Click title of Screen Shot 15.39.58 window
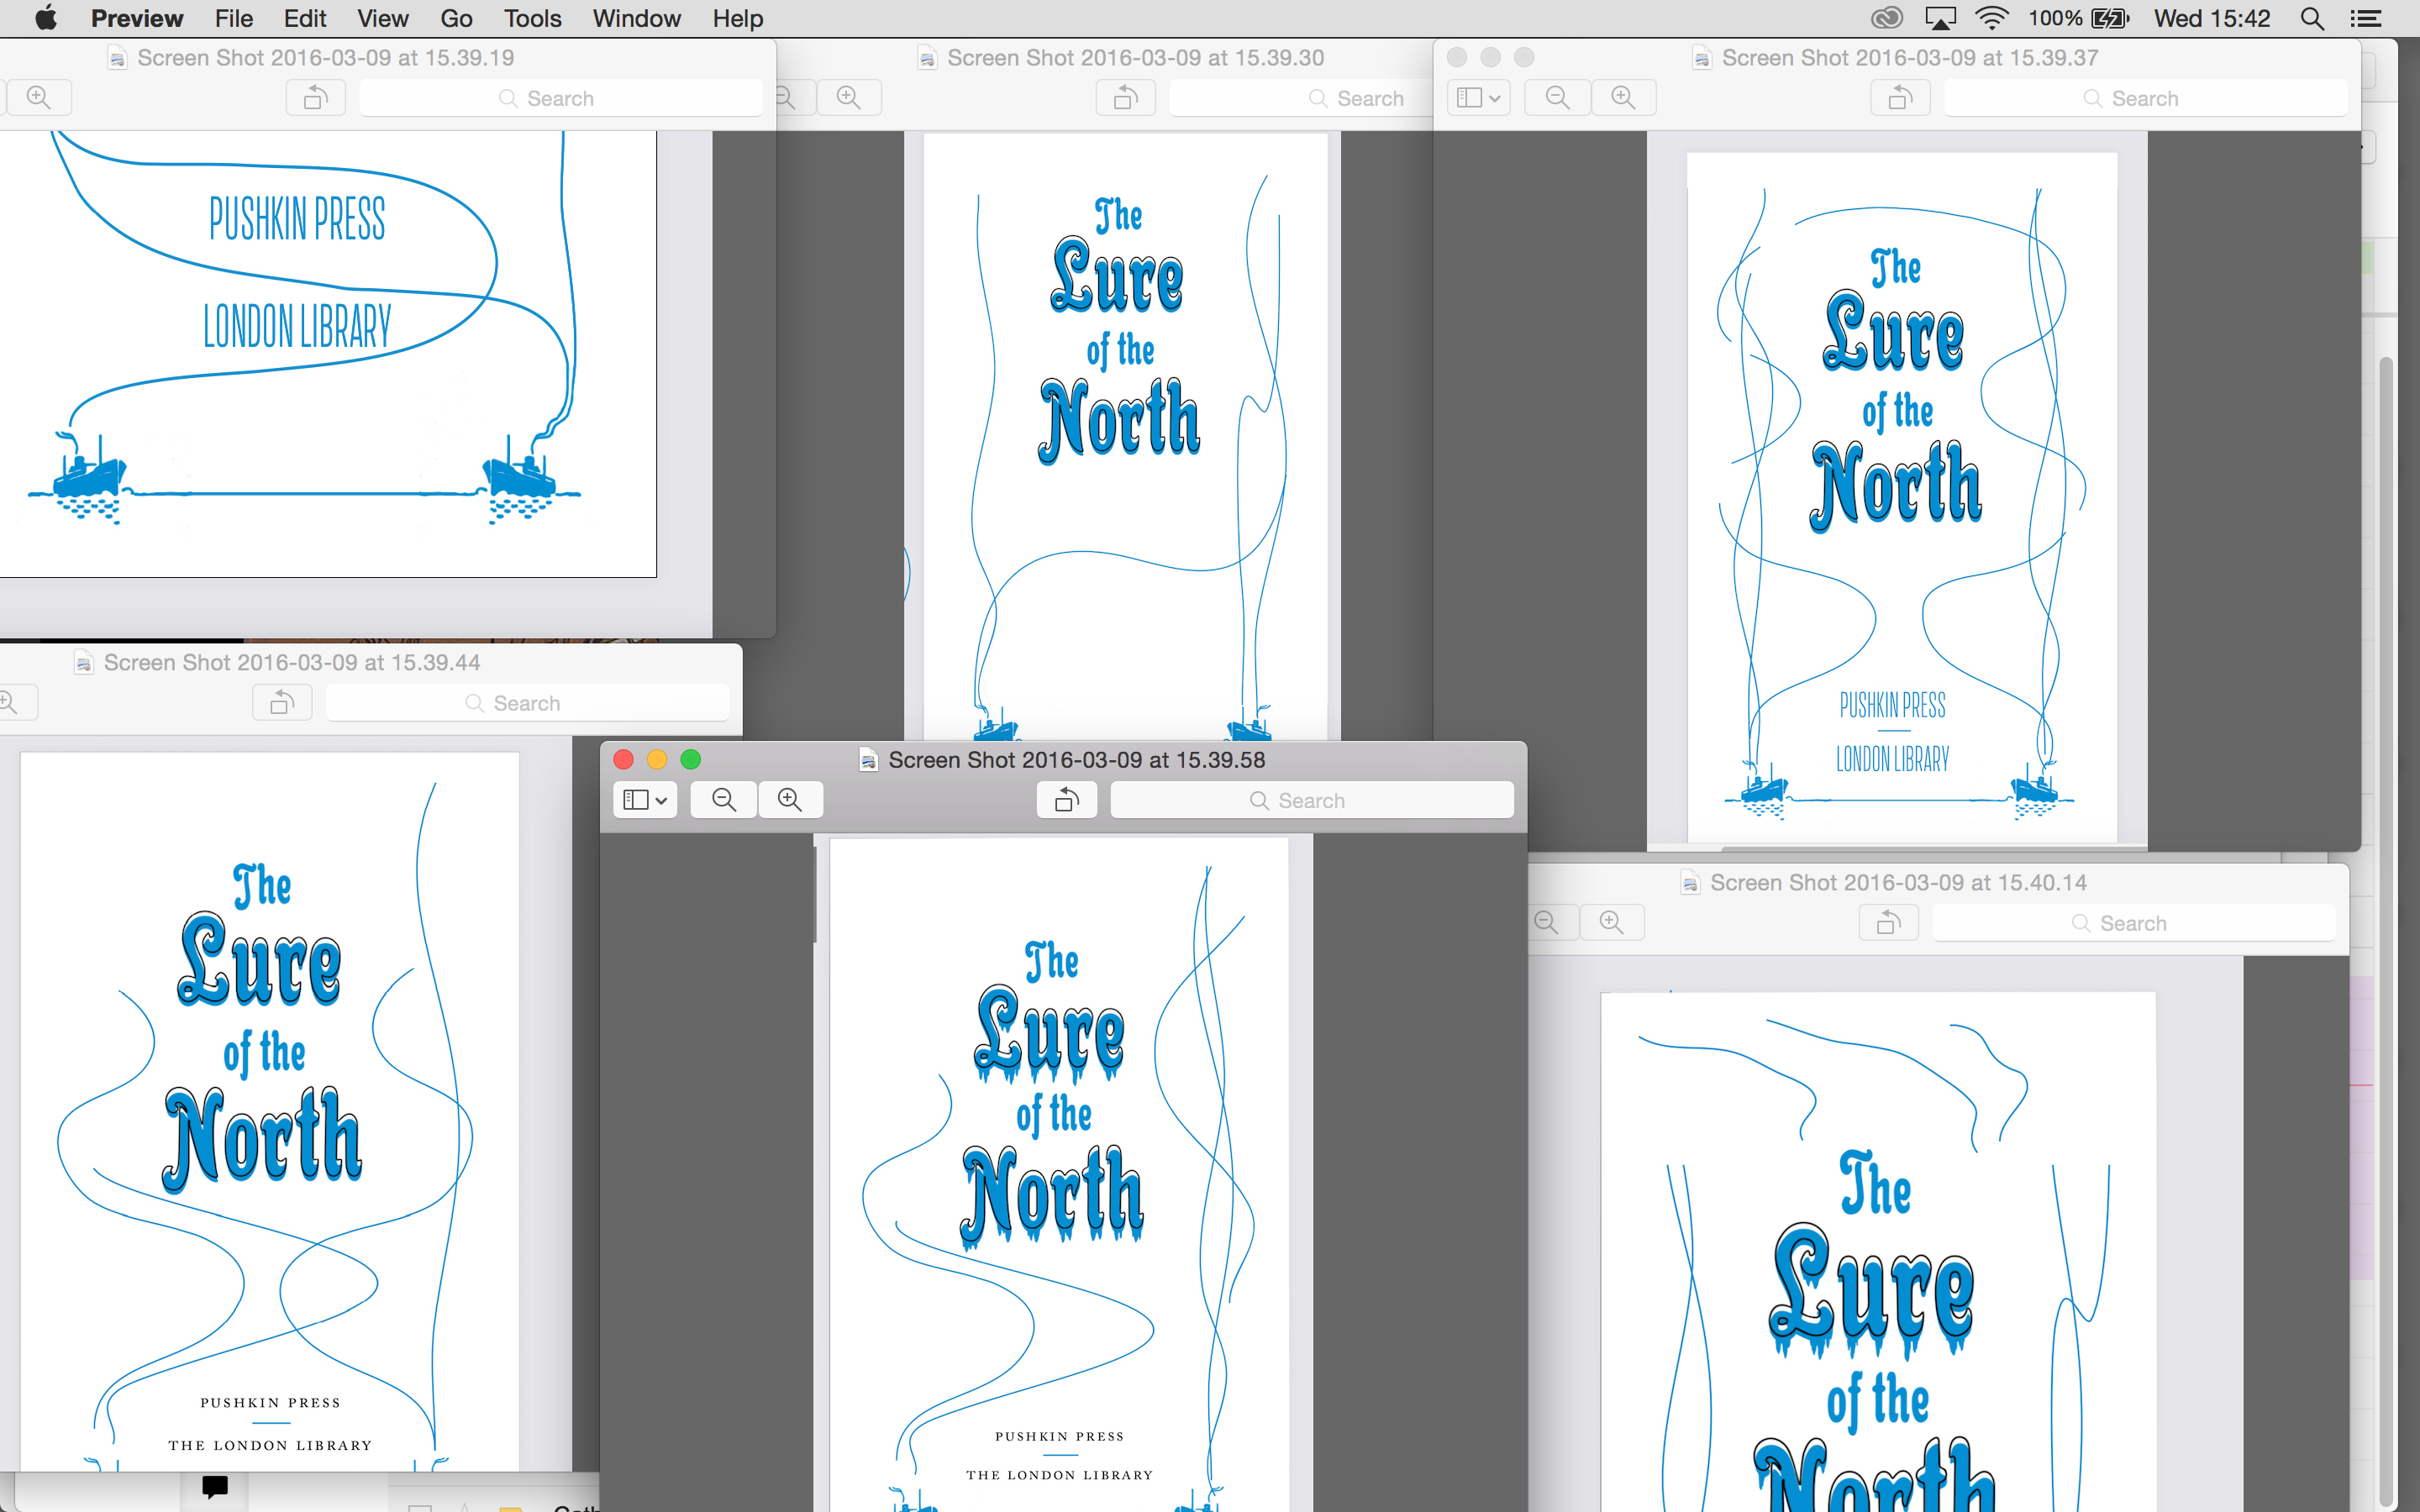The height and width of the screenshot is (1512, 2420). tap(1077, 759)
